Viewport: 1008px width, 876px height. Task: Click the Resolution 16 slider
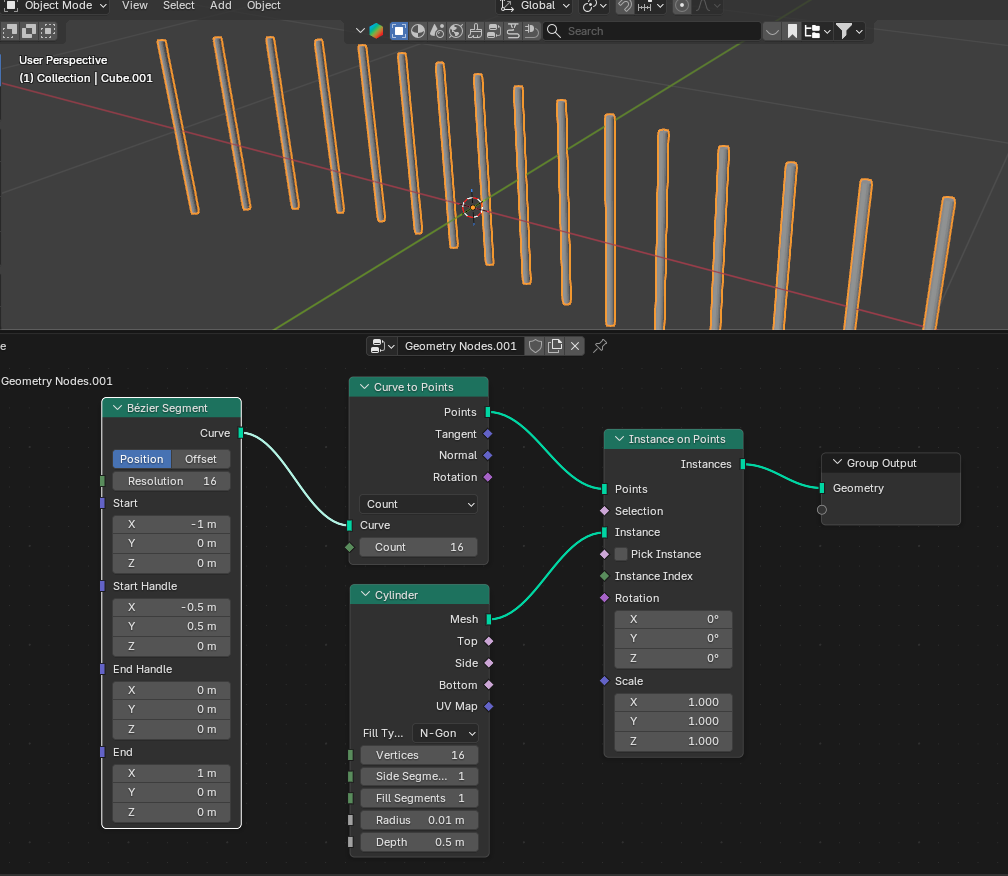coord(172,481)
